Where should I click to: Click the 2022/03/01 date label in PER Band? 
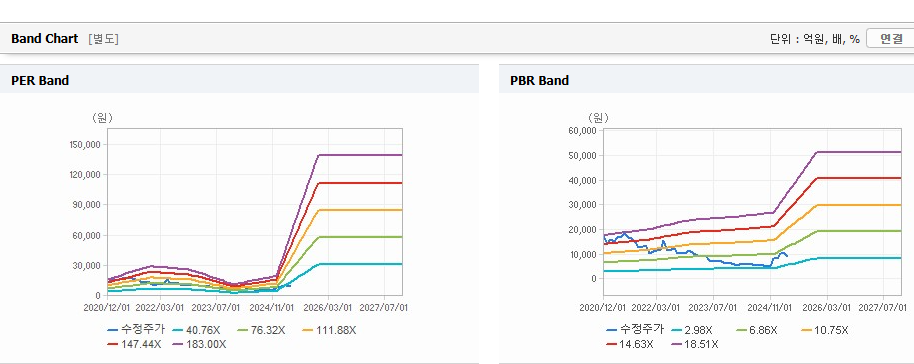159,307
